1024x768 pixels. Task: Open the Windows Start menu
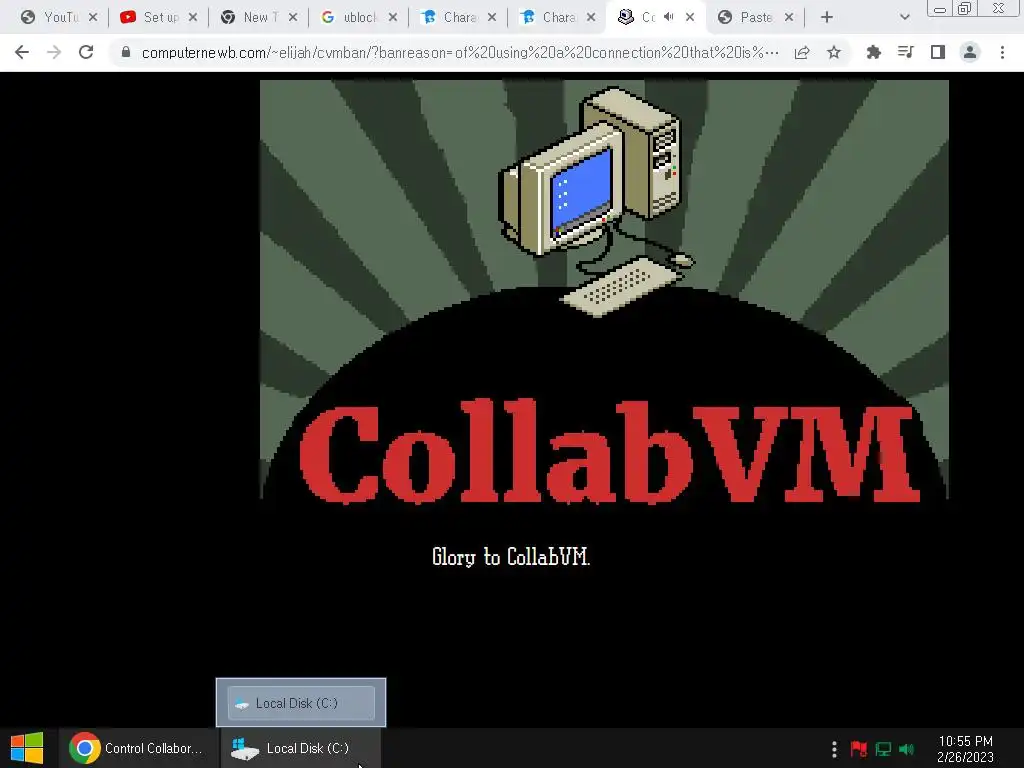(27, 748)
